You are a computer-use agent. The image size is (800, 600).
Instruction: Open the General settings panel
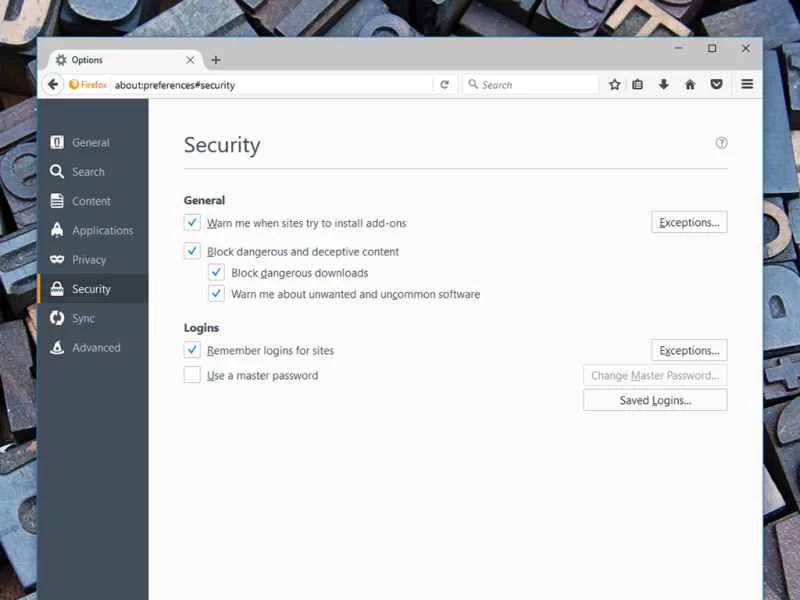pos(89,142)
